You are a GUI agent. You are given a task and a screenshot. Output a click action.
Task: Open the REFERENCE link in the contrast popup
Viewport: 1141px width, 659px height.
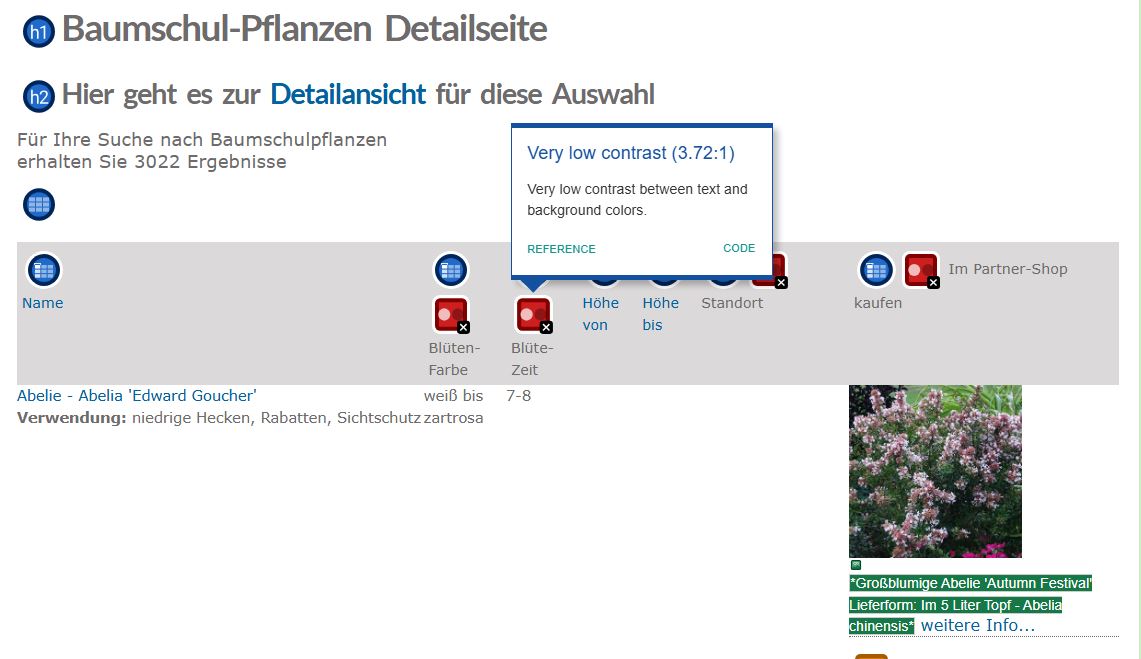click(x=561, y=248)
